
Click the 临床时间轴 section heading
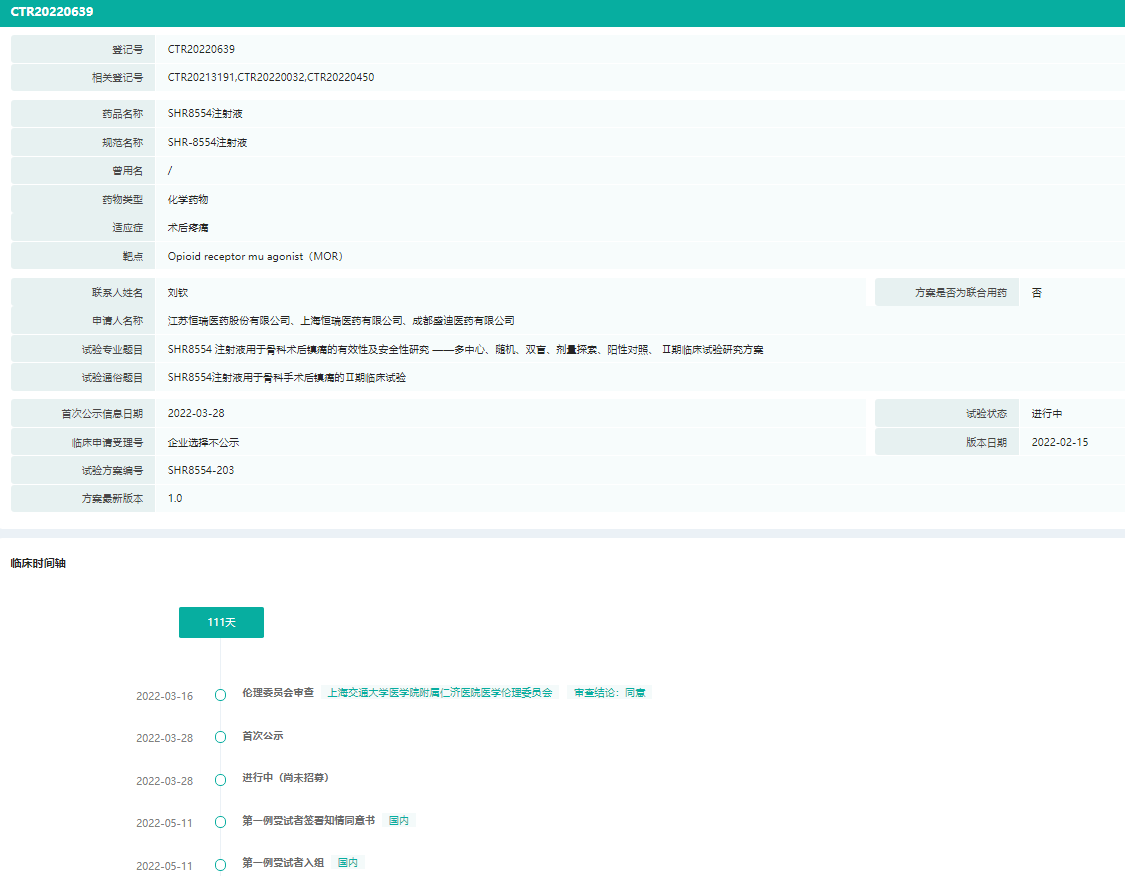point(38,563)
